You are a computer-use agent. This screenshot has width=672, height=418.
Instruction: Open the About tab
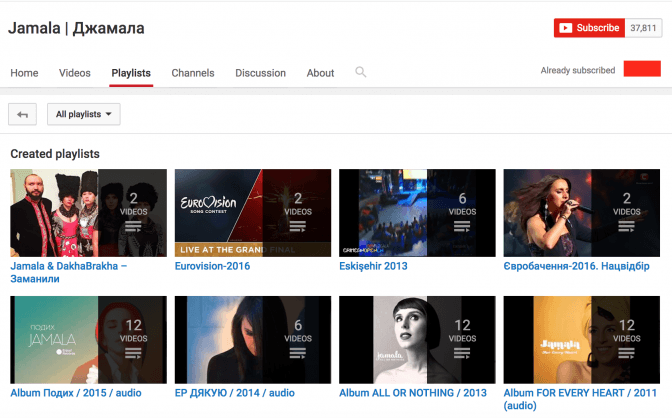click(x=320, y=73)
